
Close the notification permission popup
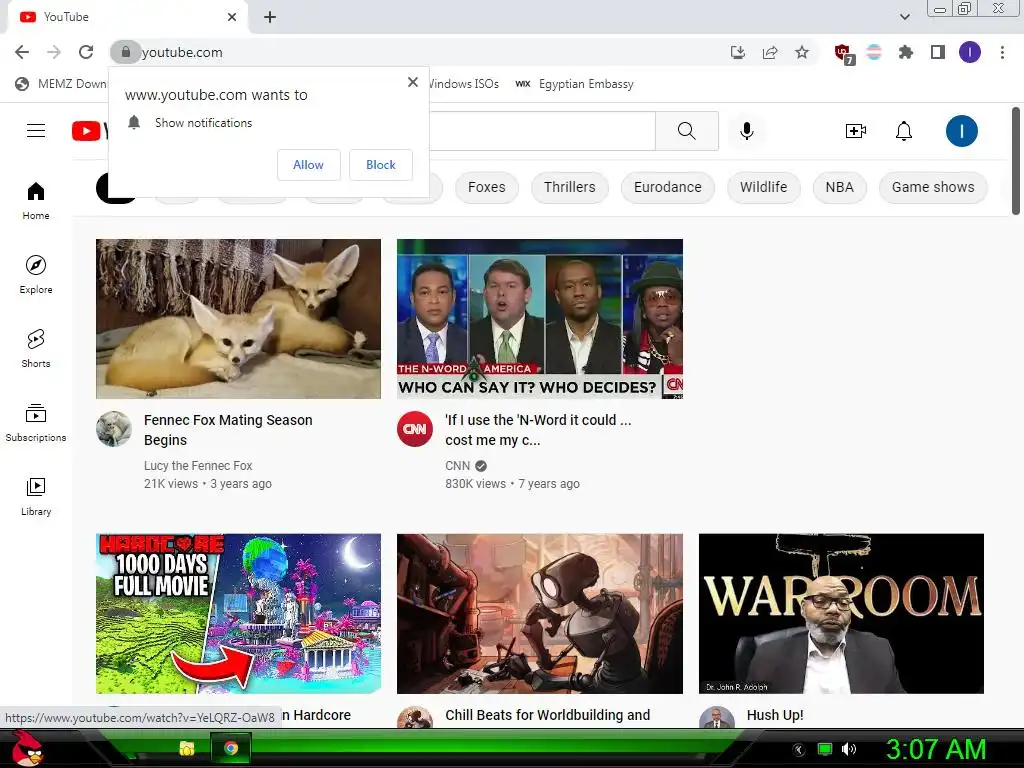(x=413, y=82)
